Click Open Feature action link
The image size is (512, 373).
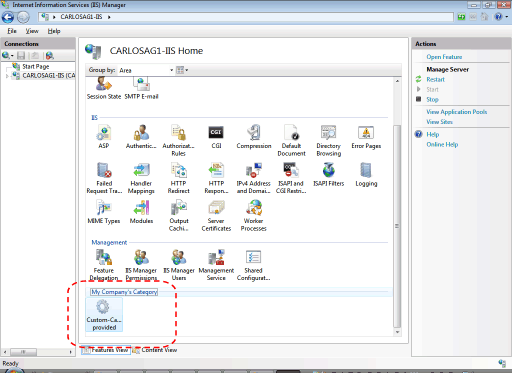444,57
